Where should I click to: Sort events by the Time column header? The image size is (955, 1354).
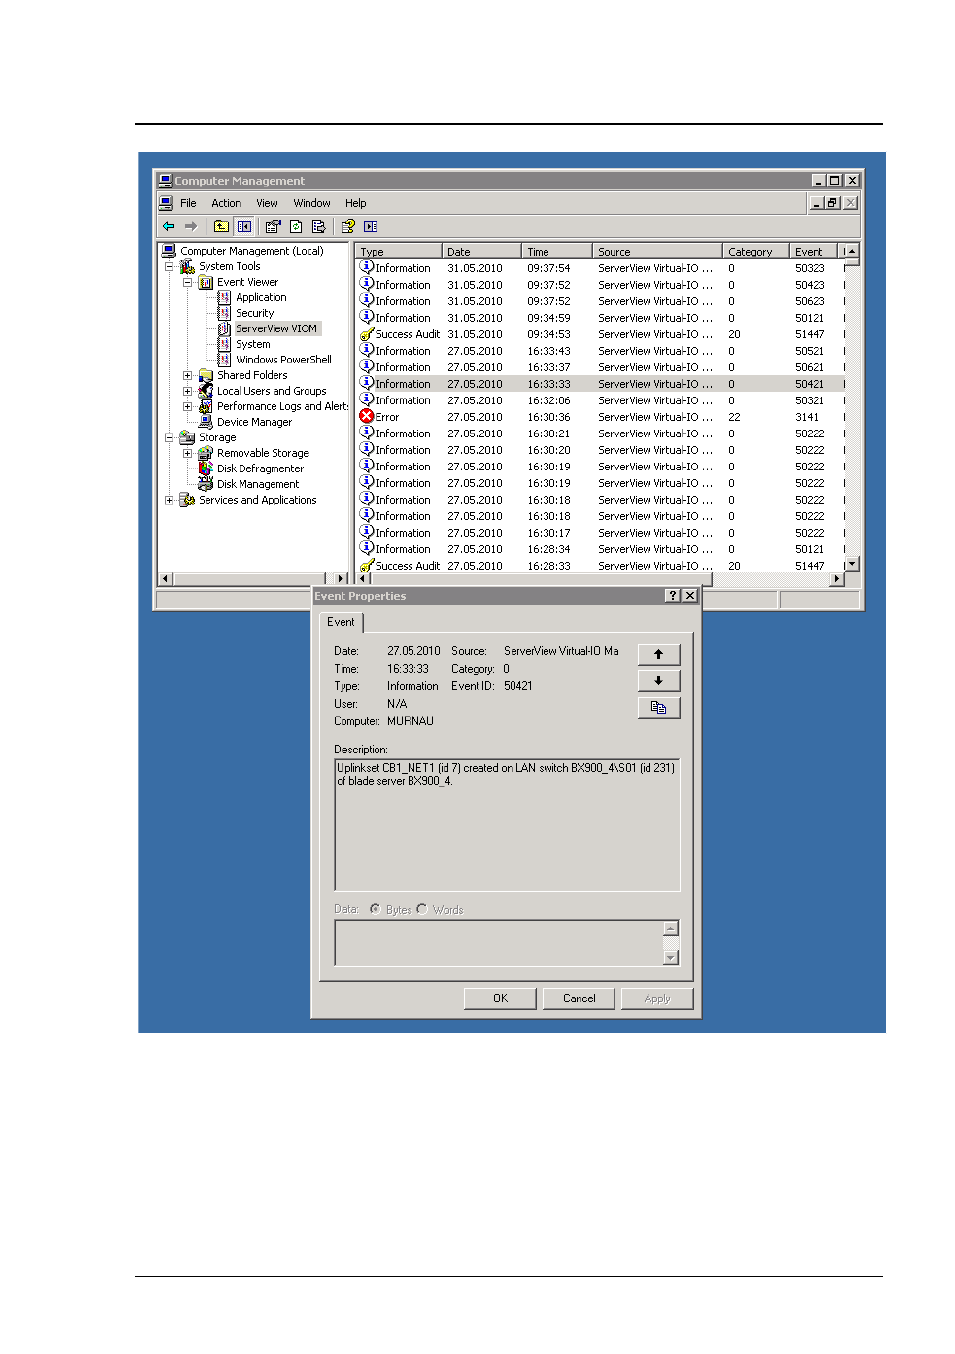point(556,252)
